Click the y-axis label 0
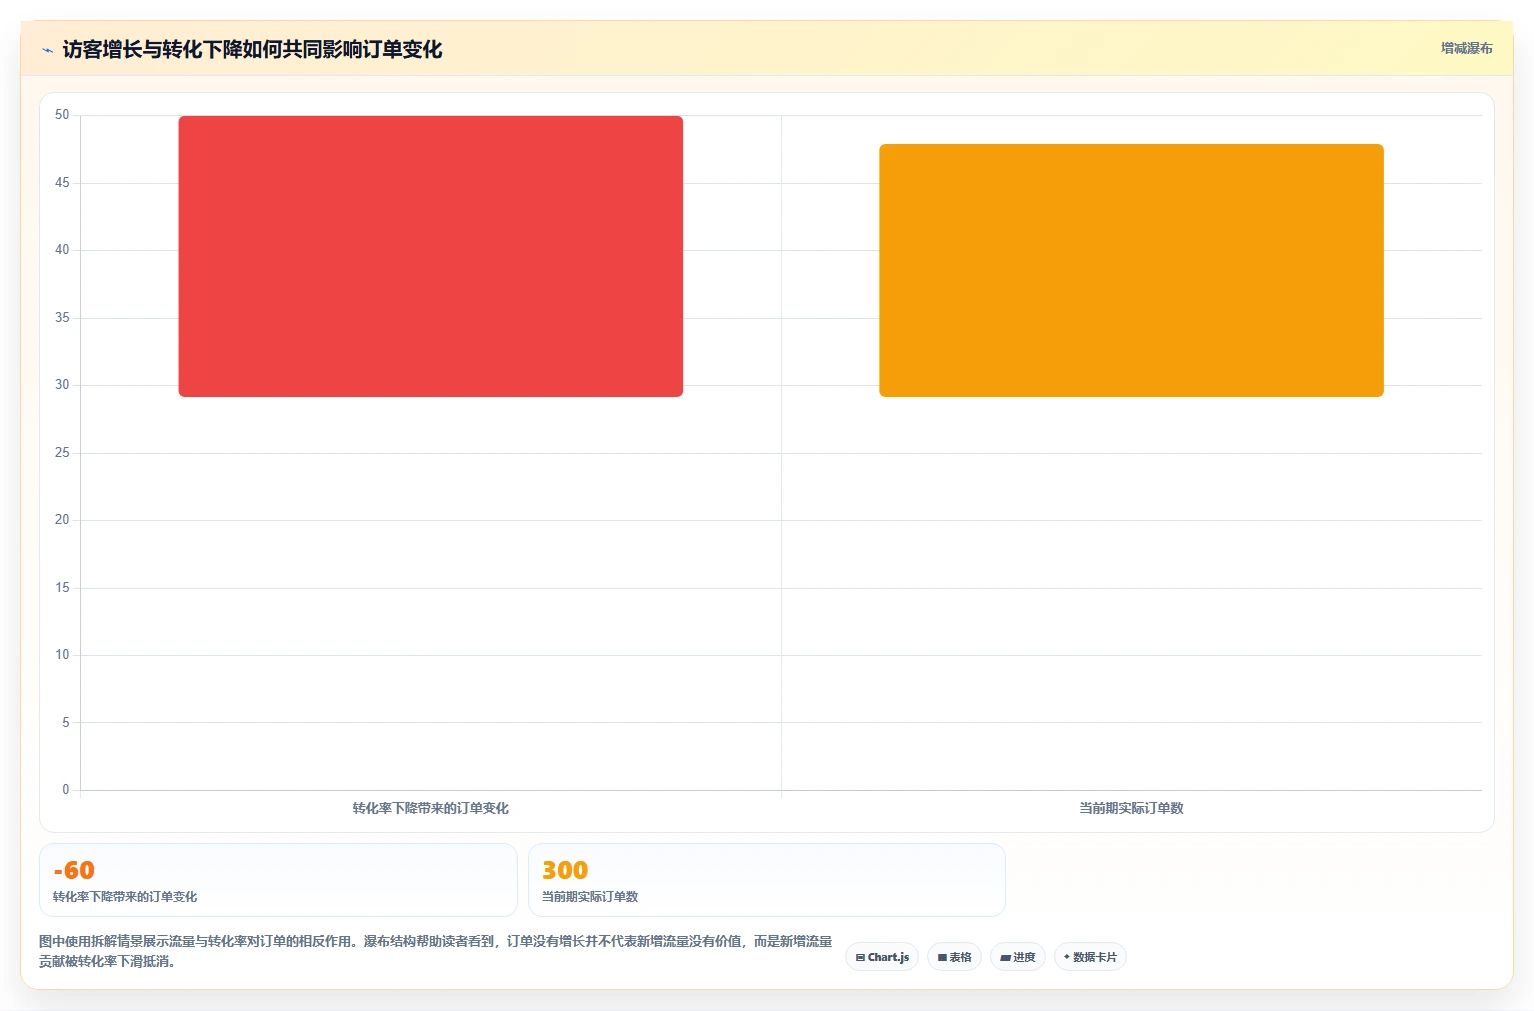Screen dimensions: 1534x1011 tap(66, 790)
